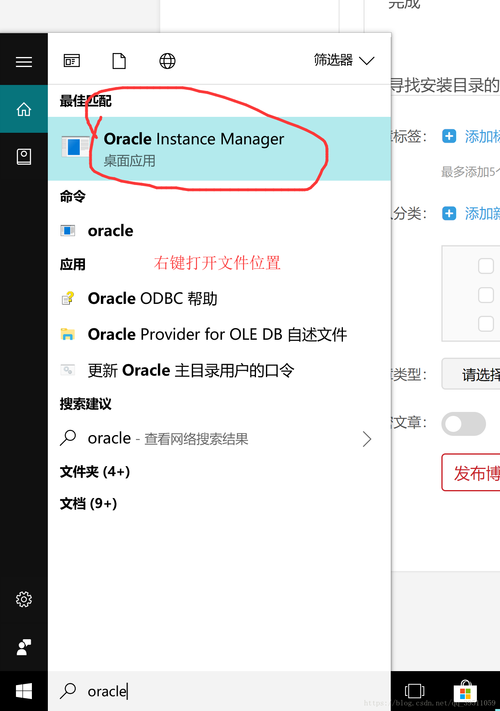500x711 pixels.
Task: Filter results by Apps icon
Action: point(72,61)
